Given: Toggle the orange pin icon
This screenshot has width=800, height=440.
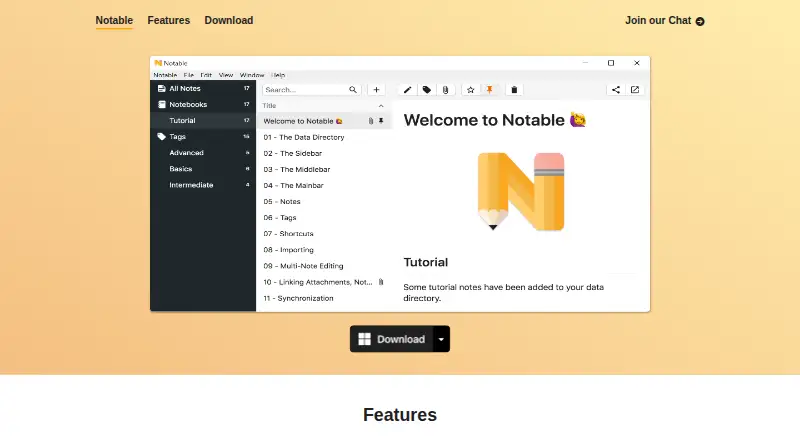Looking at the screenshot, I should tap(489, 90).
